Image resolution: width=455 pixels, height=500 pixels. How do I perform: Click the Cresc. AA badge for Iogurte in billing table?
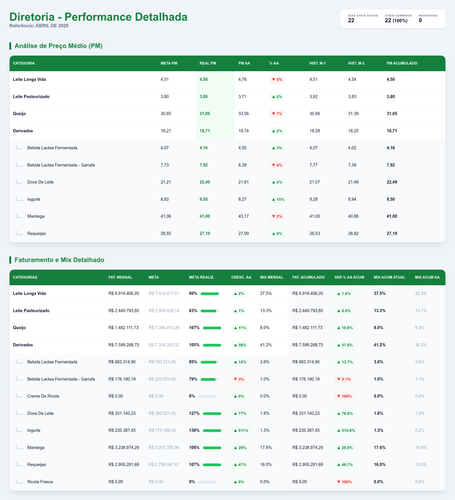[241, 431]
